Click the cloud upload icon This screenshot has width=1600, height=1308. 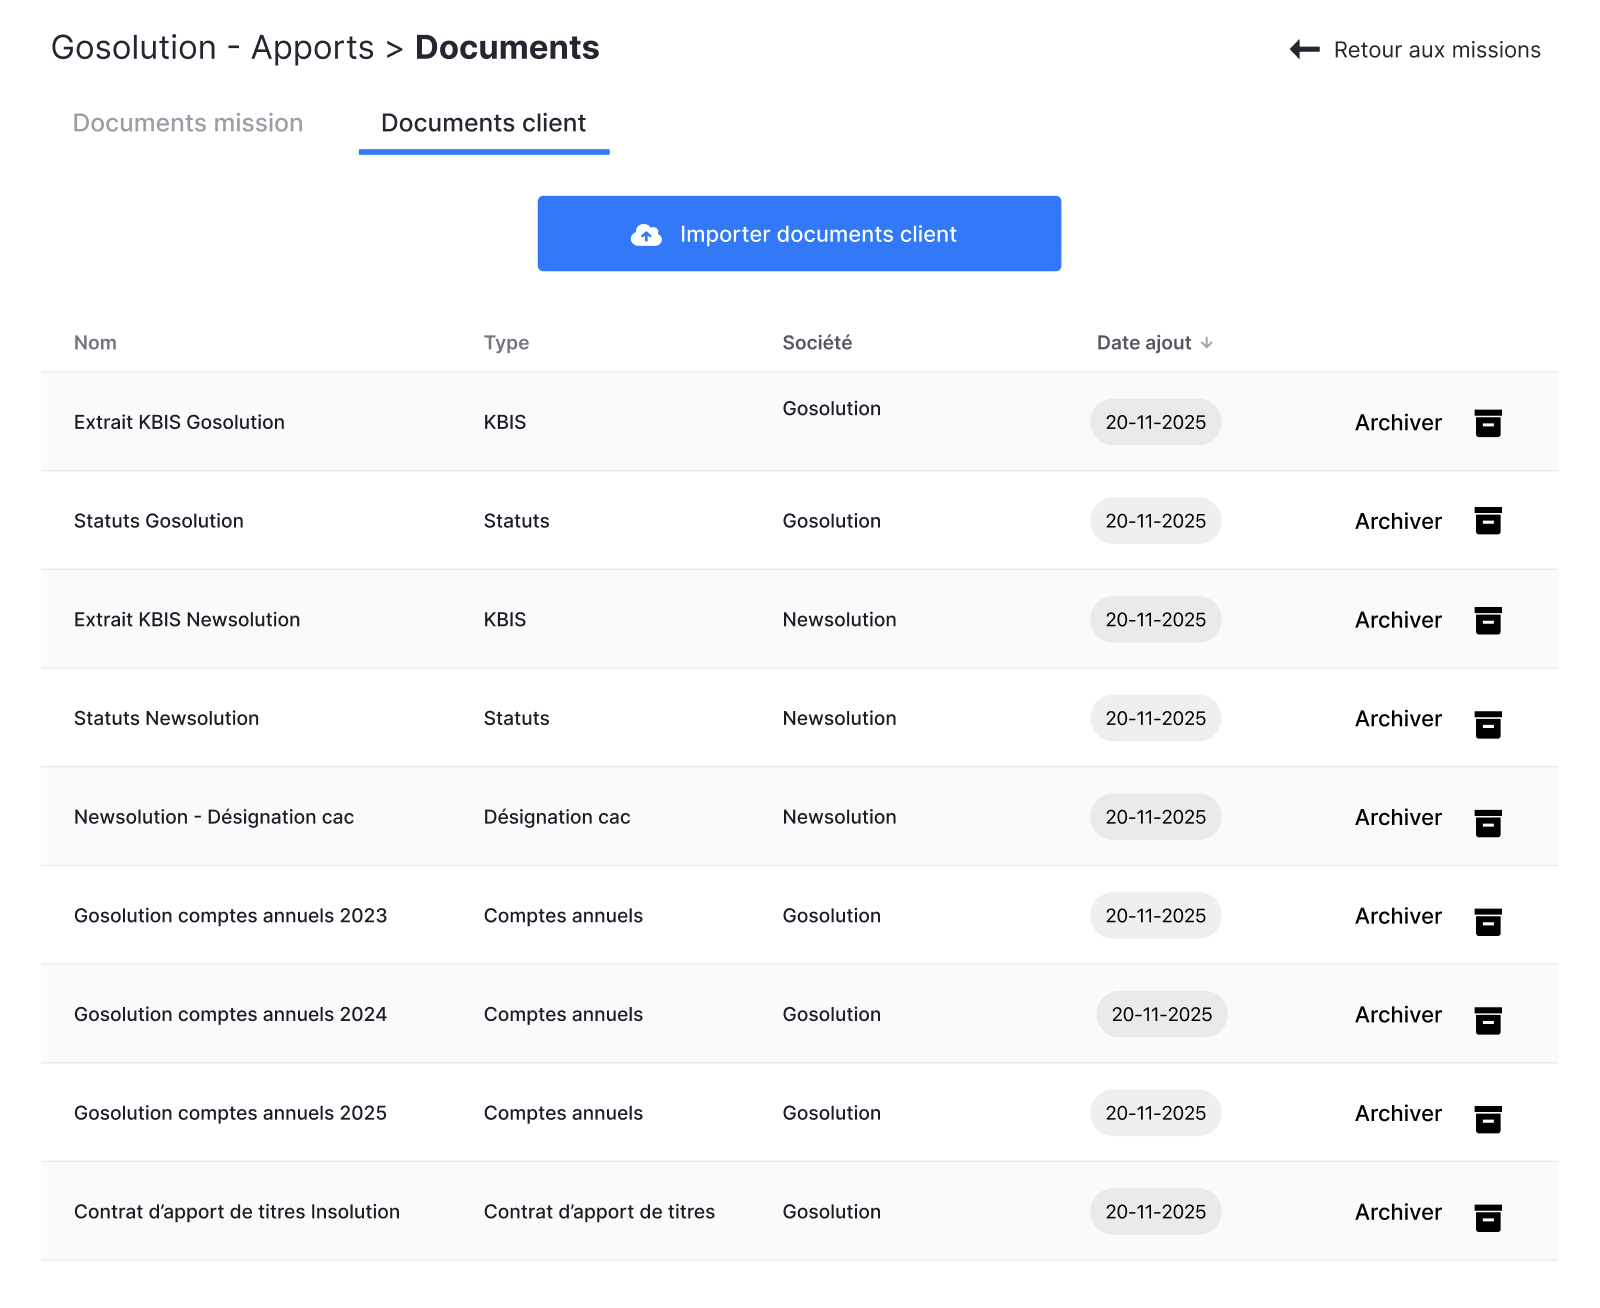coord(646,235)
